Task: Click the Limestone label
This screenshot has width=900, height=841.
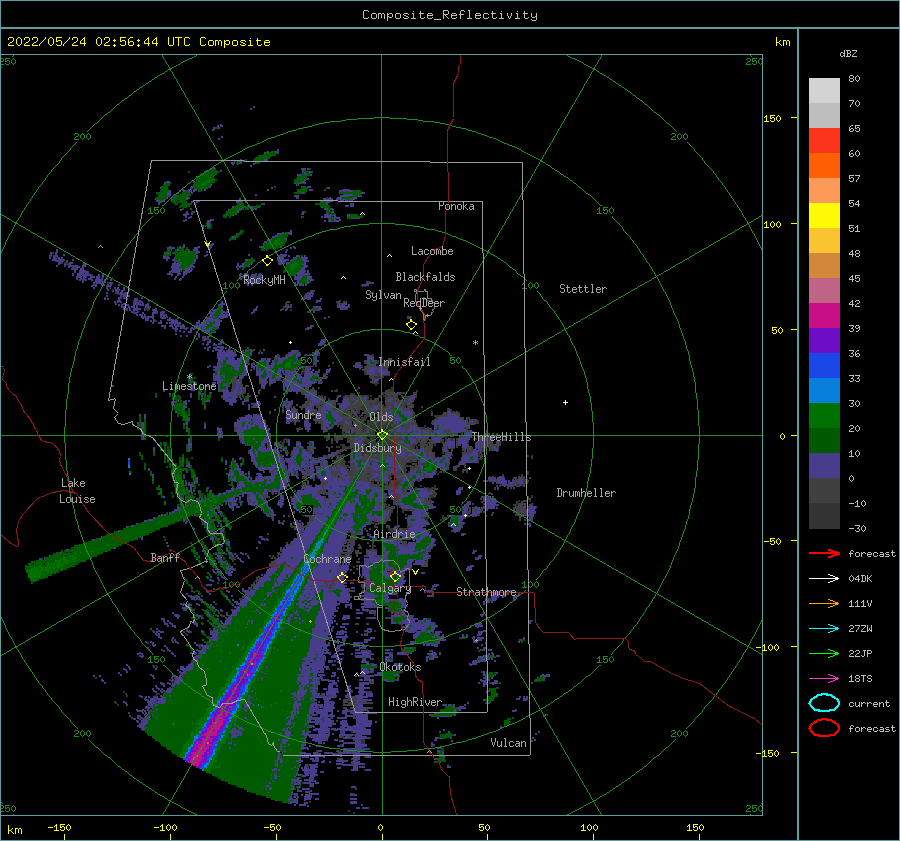Action: 189,386
